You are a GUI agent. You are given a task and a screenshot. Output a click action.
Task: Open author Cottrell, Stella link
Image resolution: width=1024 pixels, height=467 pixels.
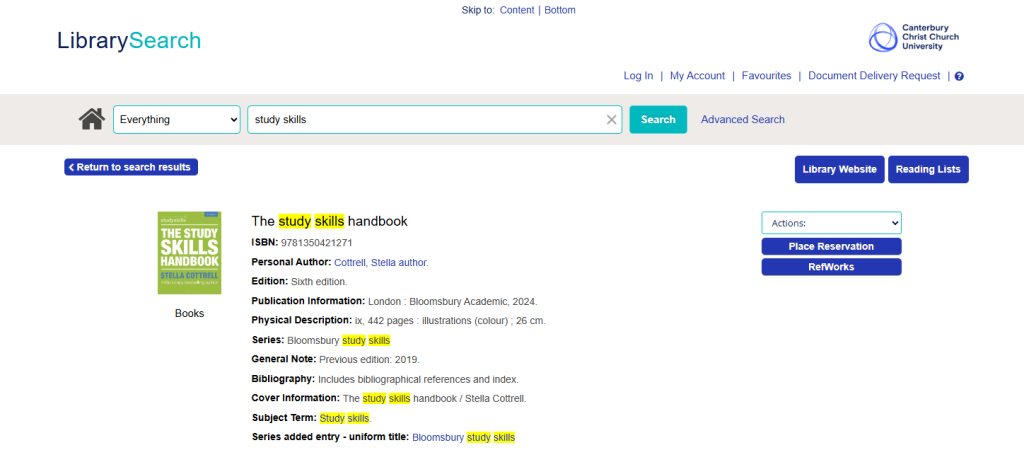(381, 263)
